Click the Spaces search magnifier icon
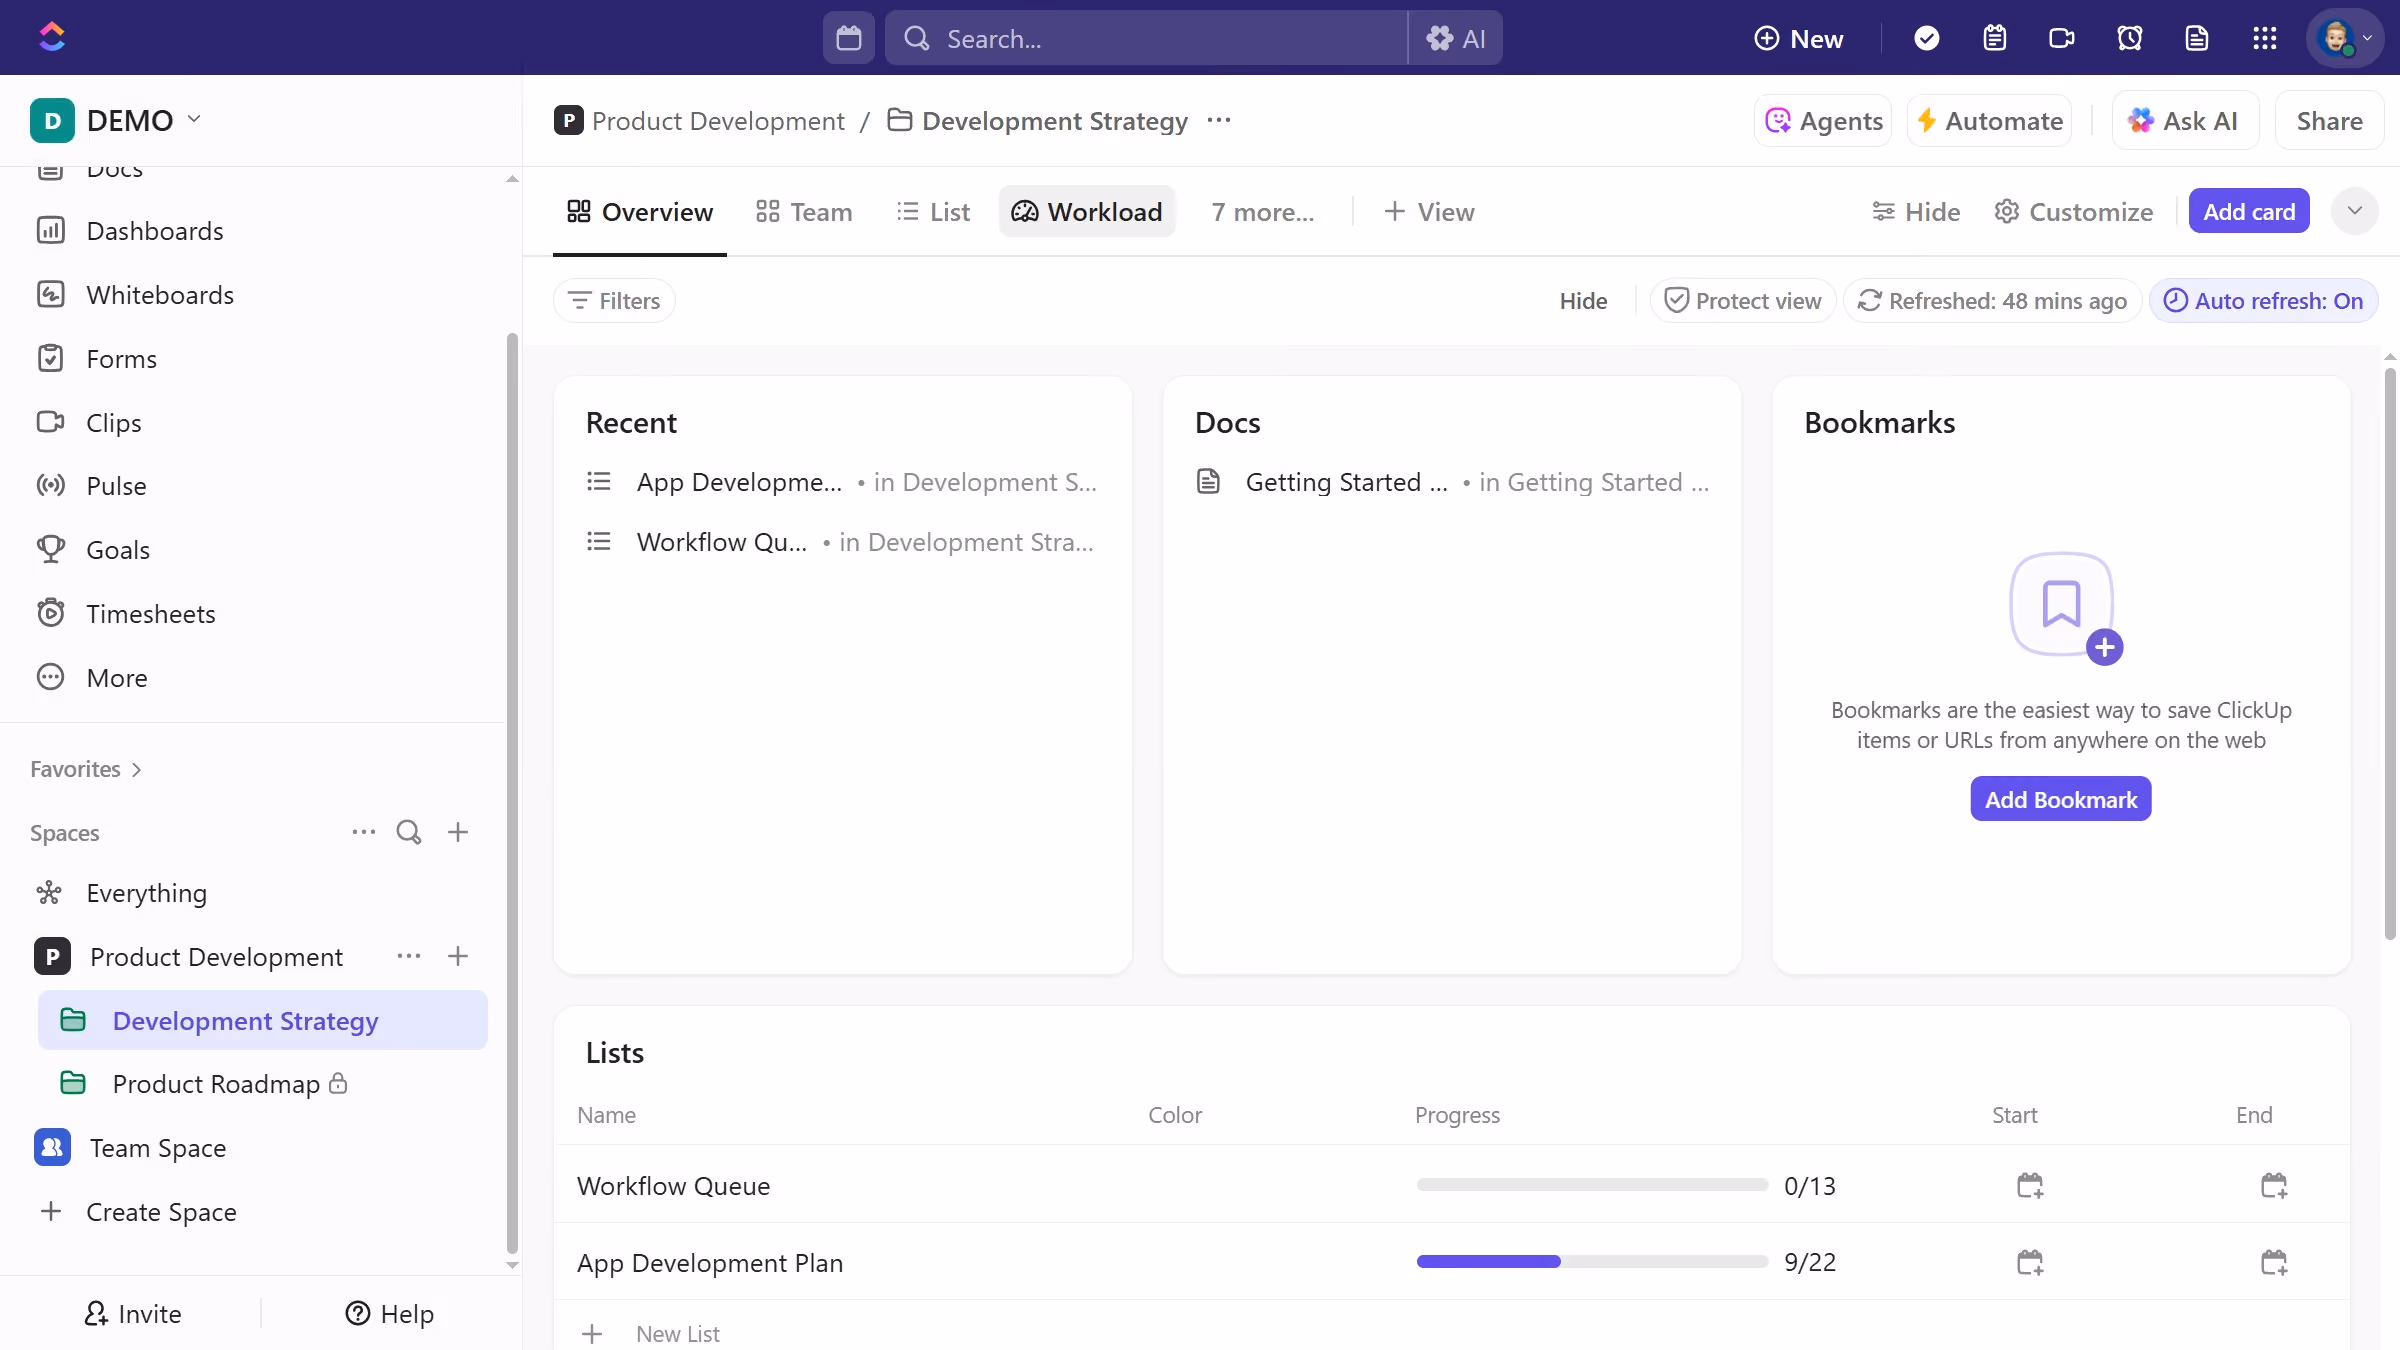 (x=409, y=832)
